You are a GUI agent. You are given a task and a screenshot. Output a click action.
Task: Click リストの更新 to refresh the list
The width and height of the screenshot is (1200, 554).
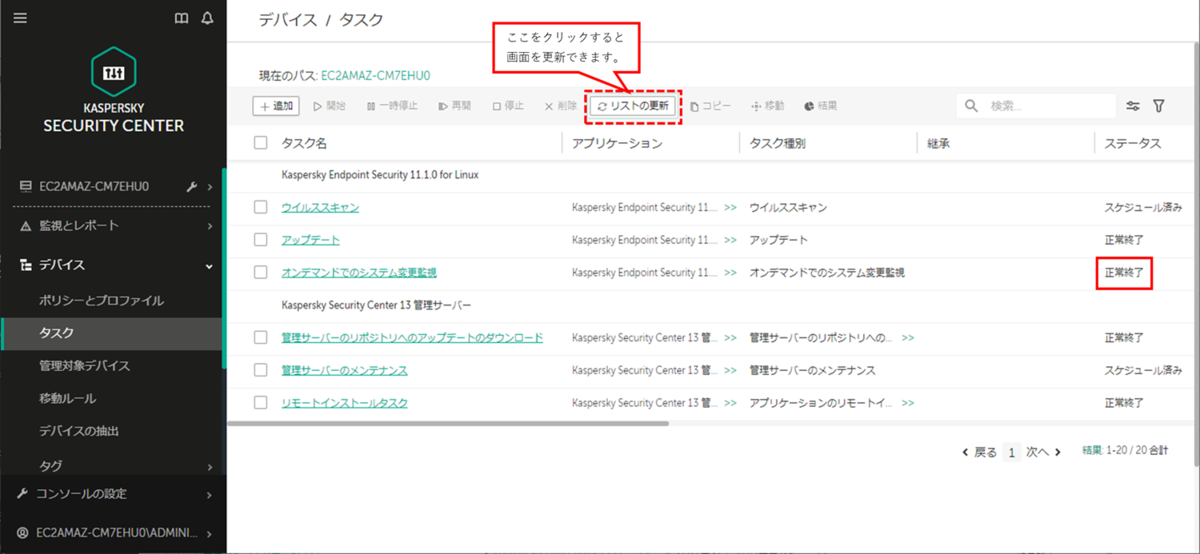634,105
